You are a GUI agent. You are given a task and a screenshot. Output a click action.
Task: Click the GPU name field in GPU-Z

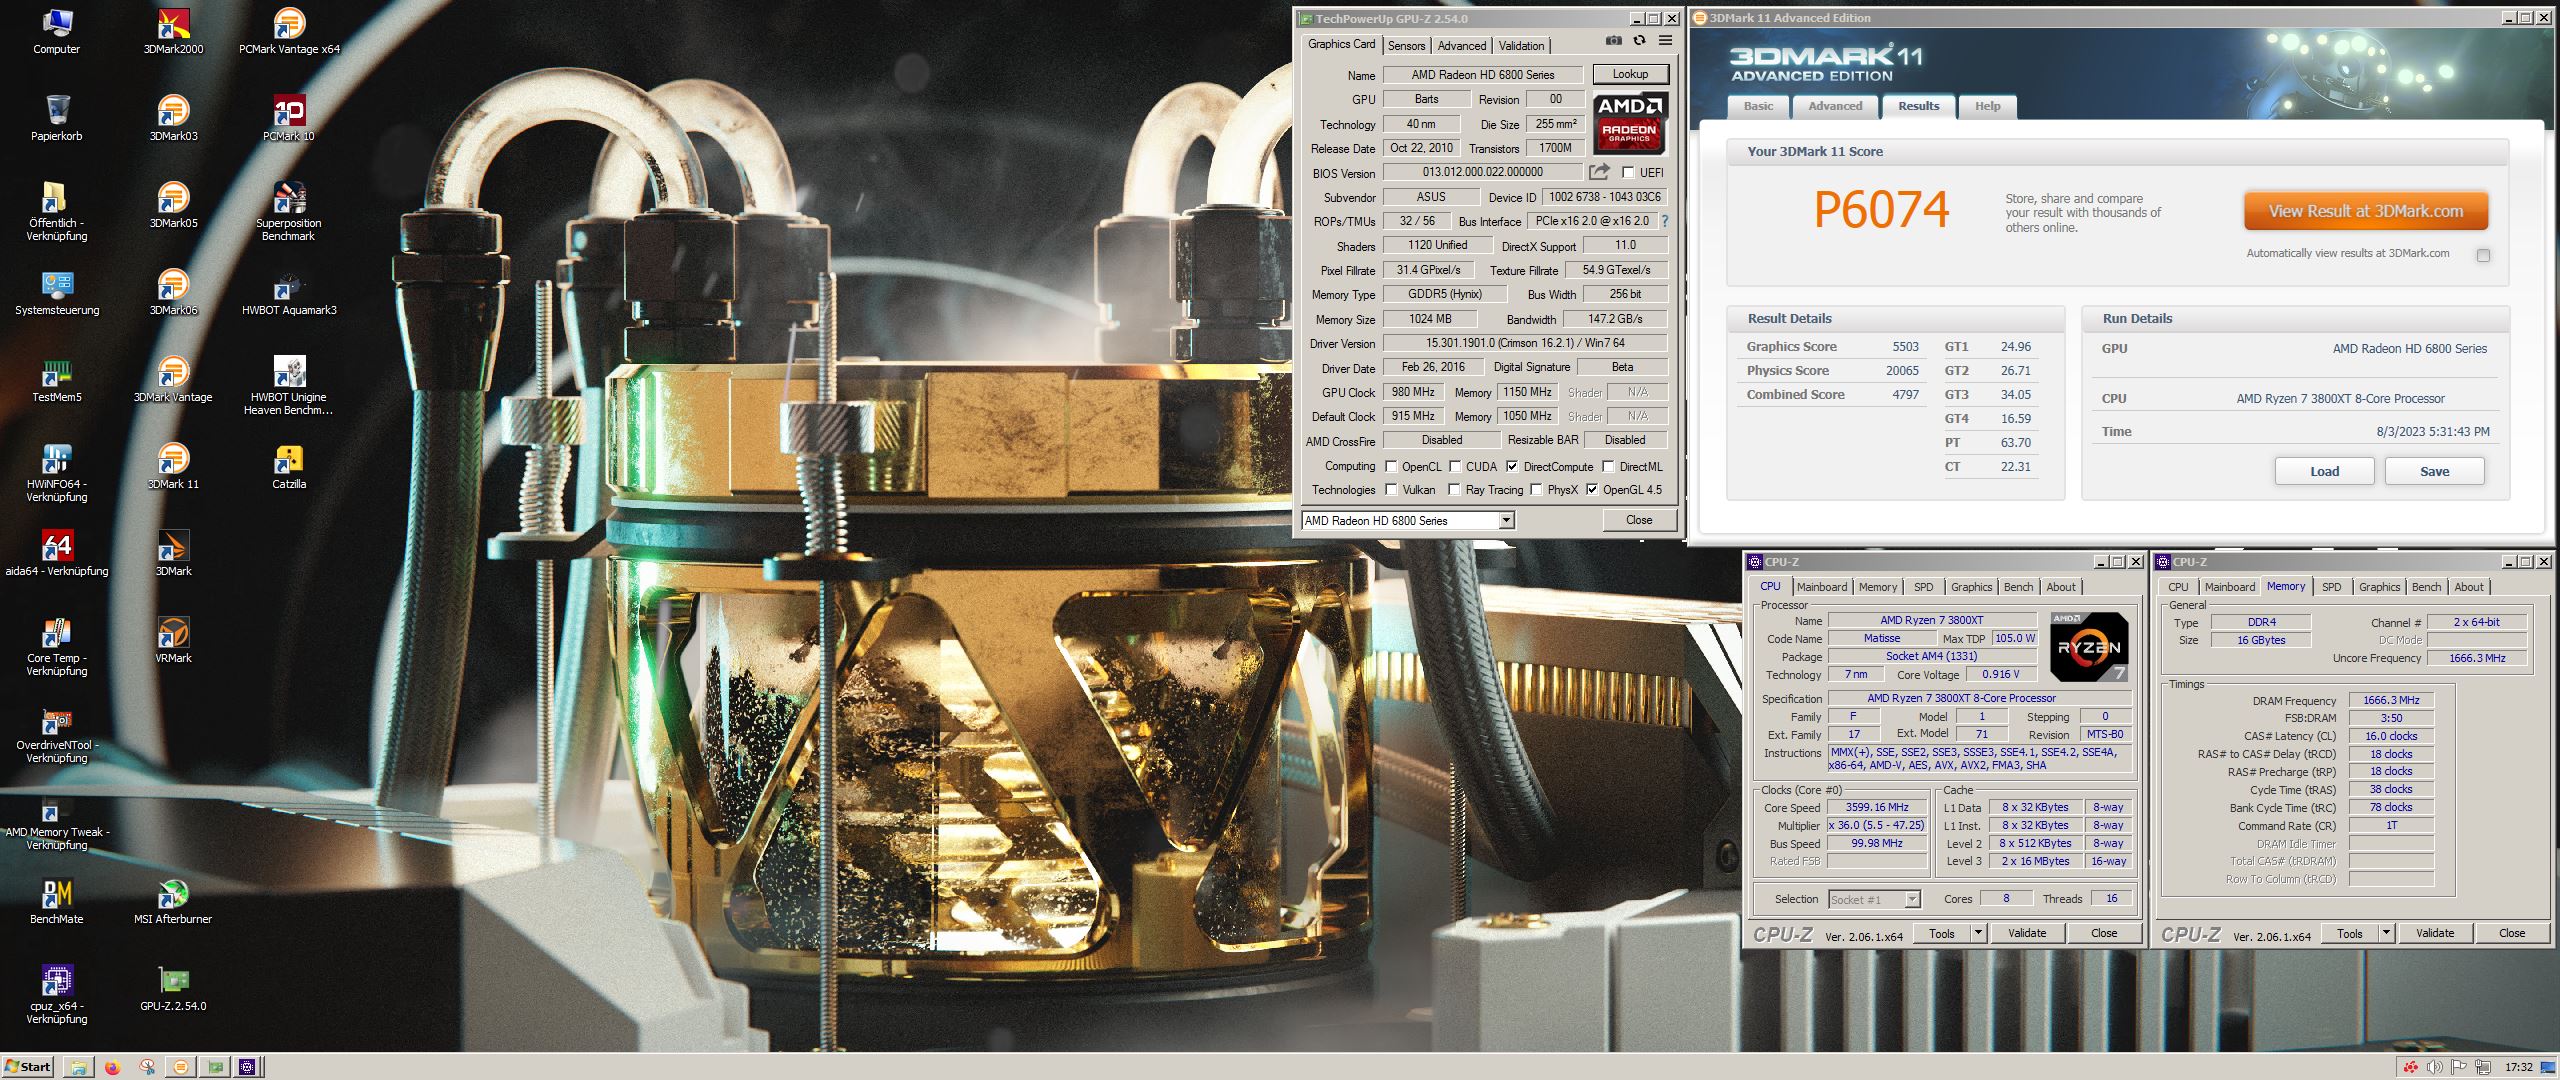[1483, 75]
